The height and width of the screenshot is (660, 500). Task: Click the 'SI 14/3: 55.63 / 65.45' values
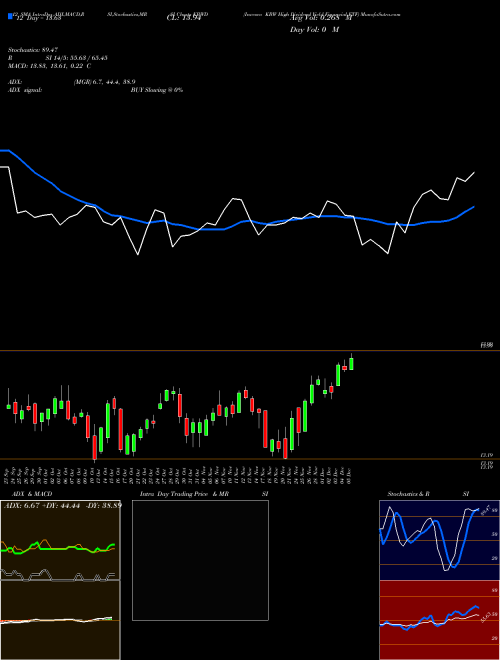coord(77,58)
